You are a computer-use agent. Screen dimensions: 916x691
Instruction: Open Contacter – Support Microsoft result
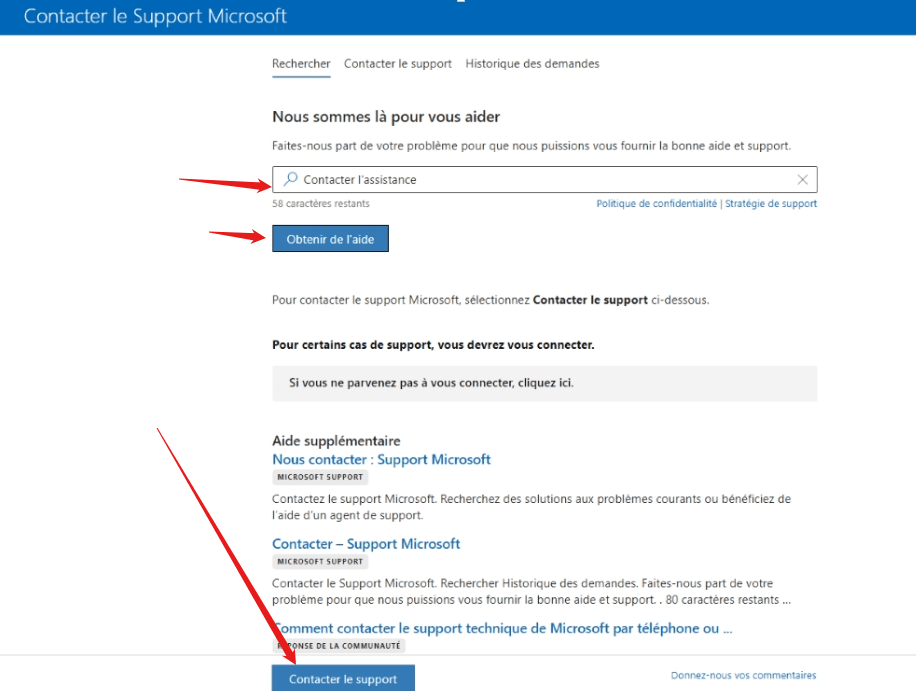click(366, 544)
